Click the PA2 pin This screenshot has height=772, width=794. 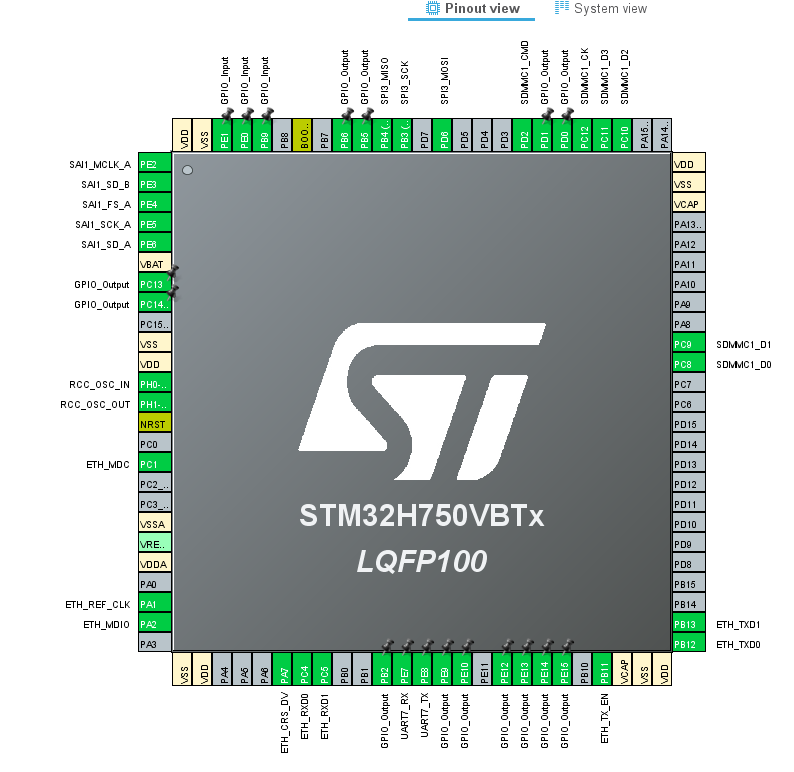tap(155, 624)
